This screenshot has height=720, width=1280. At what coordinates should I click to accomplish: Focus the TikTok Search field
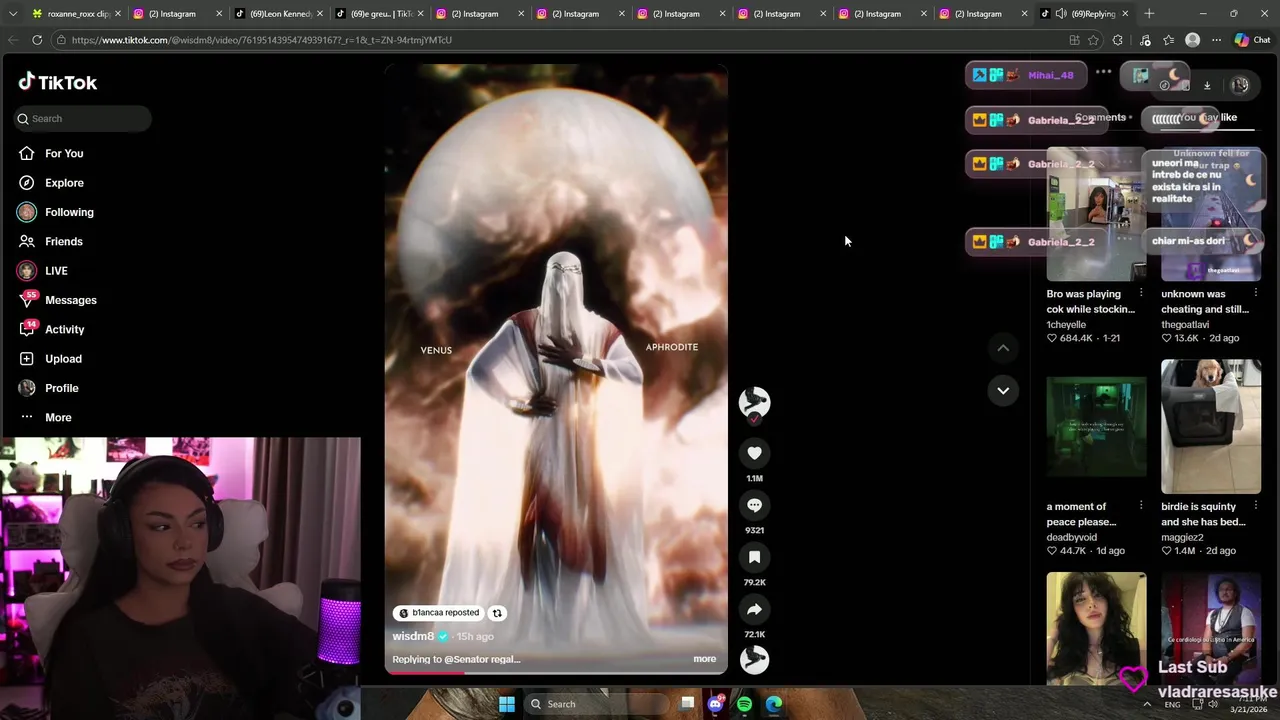(83, 118)
